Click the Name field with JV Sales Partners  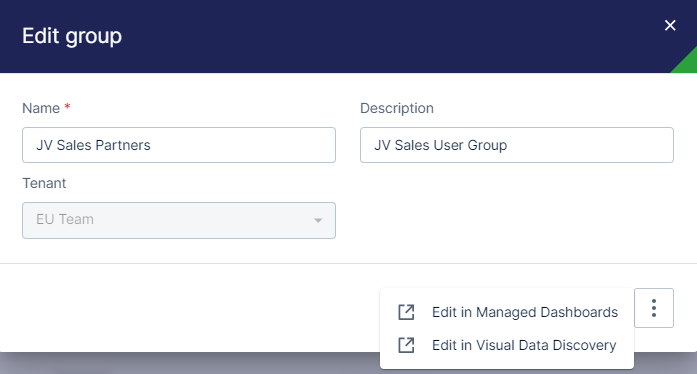pos(179,145)
